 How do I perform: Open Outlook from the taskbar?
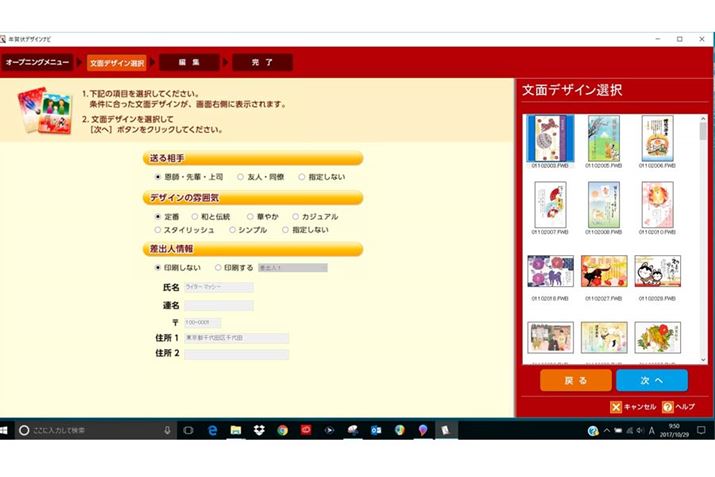point(376,430)
